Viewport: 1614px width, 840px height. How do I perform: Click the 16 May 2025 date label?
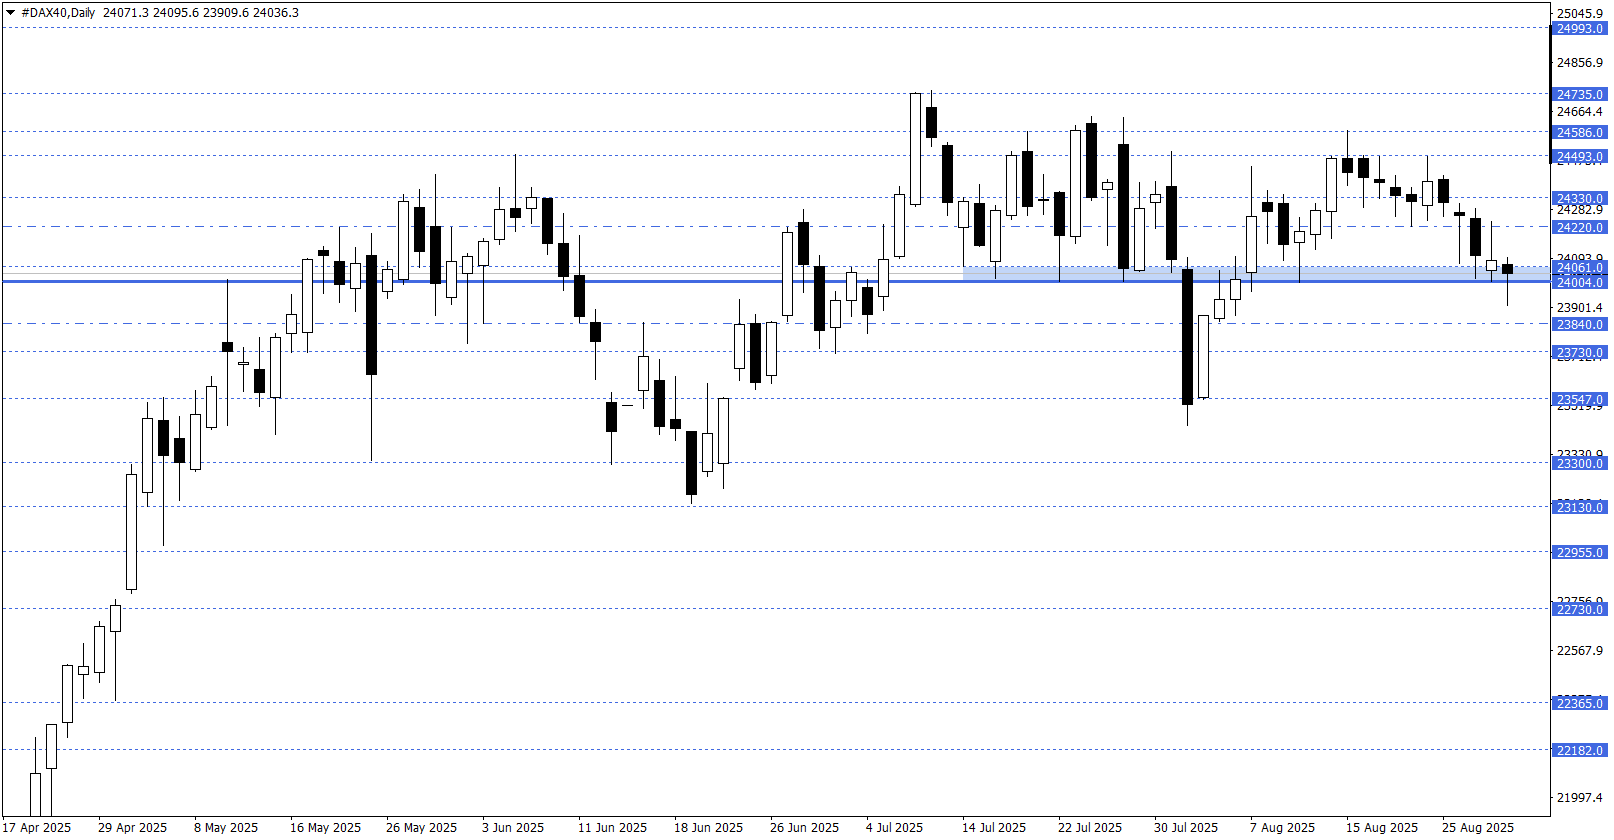325,828
